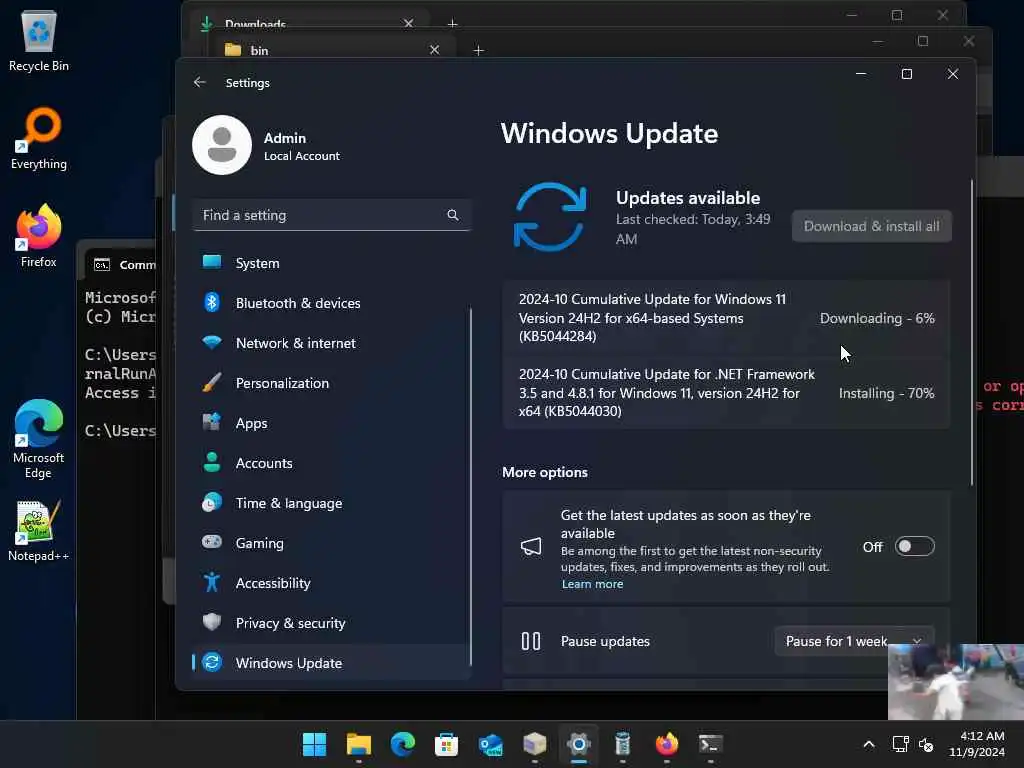Screen dimensions: 1024x768
Task: Open Outlook from the taskbar
Action: 490,744
